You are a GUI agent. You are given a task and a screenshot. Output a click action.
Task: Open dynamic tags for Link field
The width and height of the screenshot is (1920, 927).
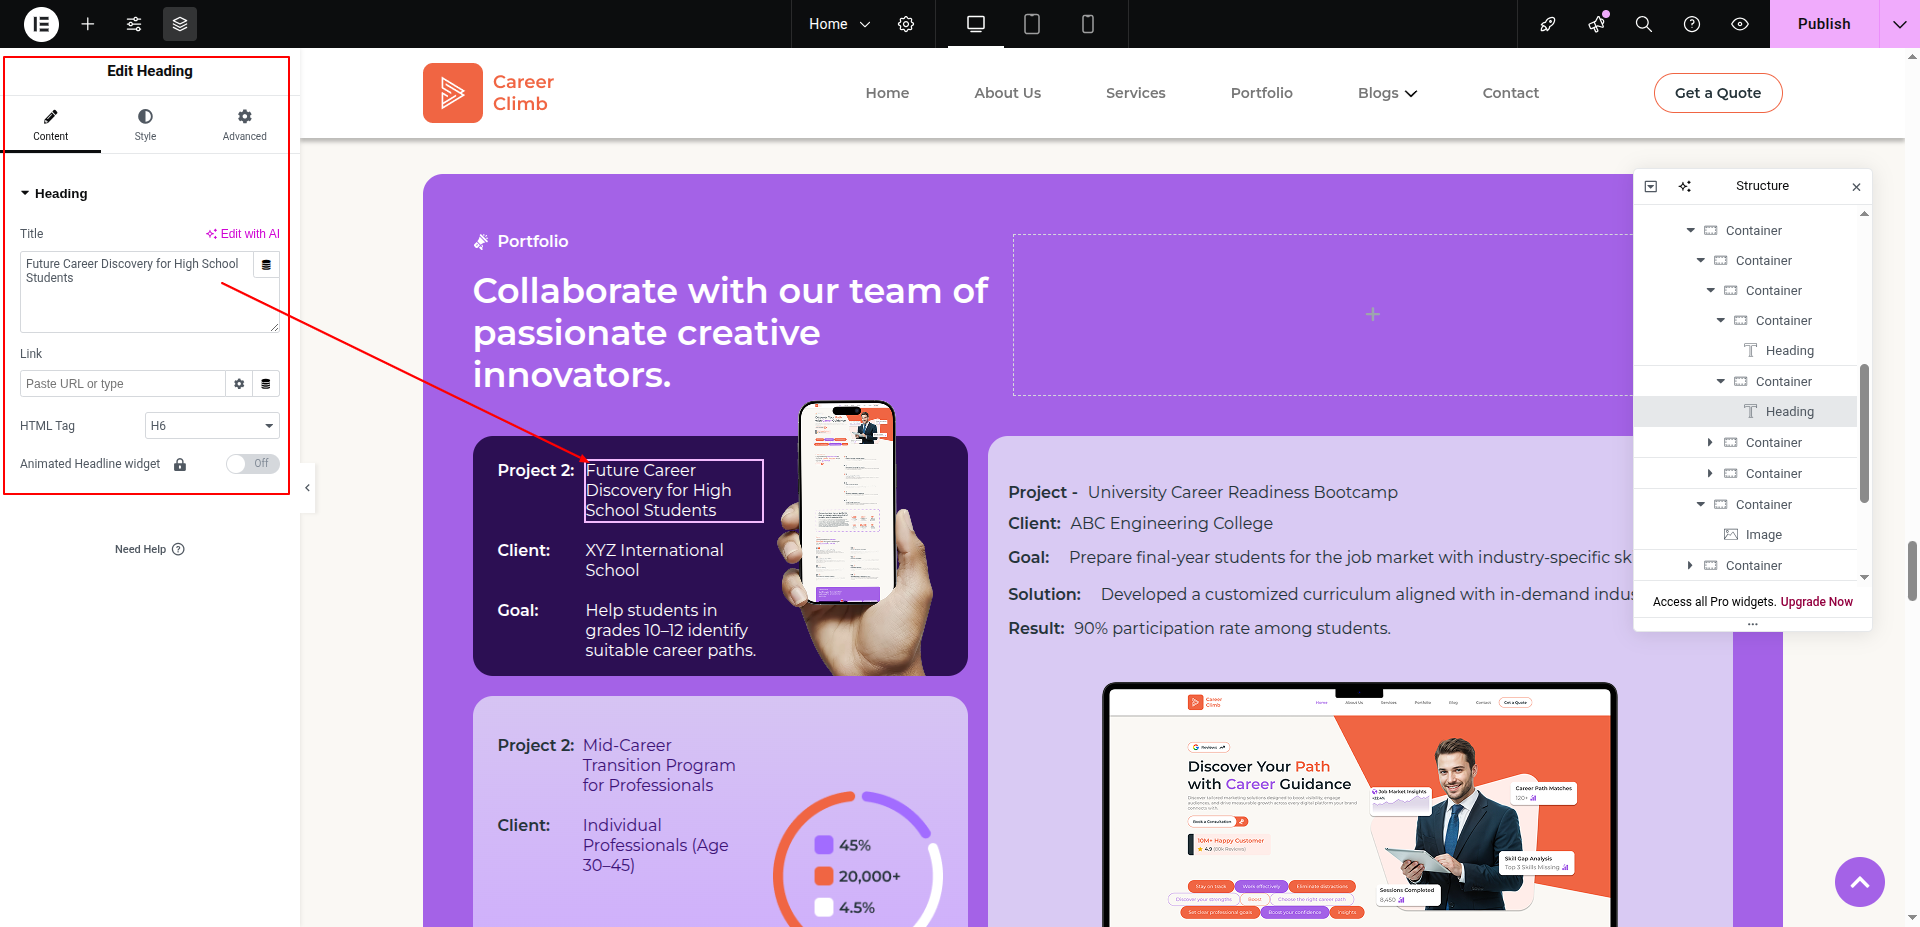(x=266, y=384)
